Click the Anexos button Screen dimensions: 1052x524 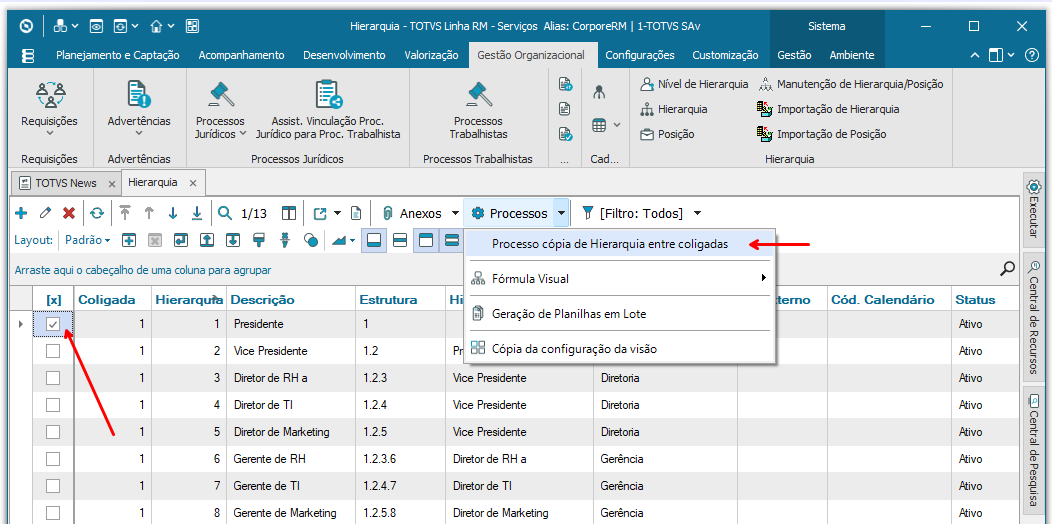click(x=413, y=213)
